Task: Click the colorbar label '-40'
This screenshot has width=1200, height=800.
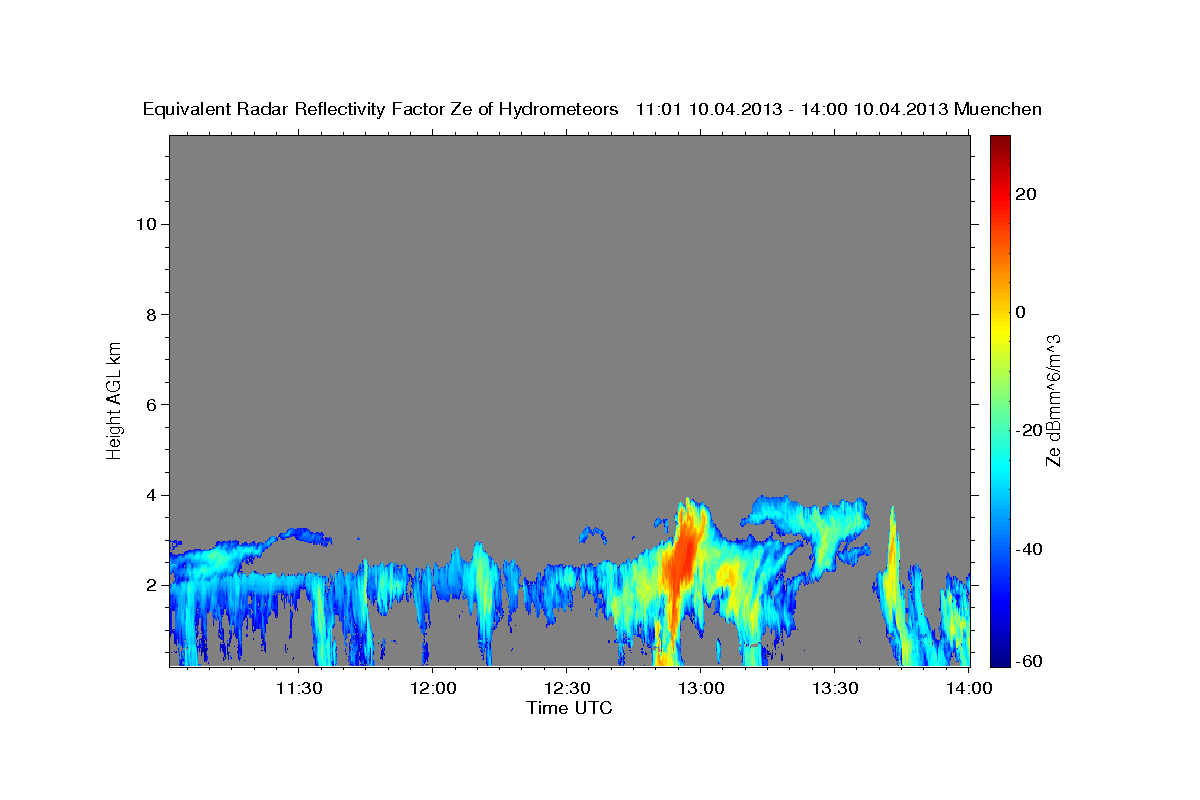Action: pos(1029,548)
